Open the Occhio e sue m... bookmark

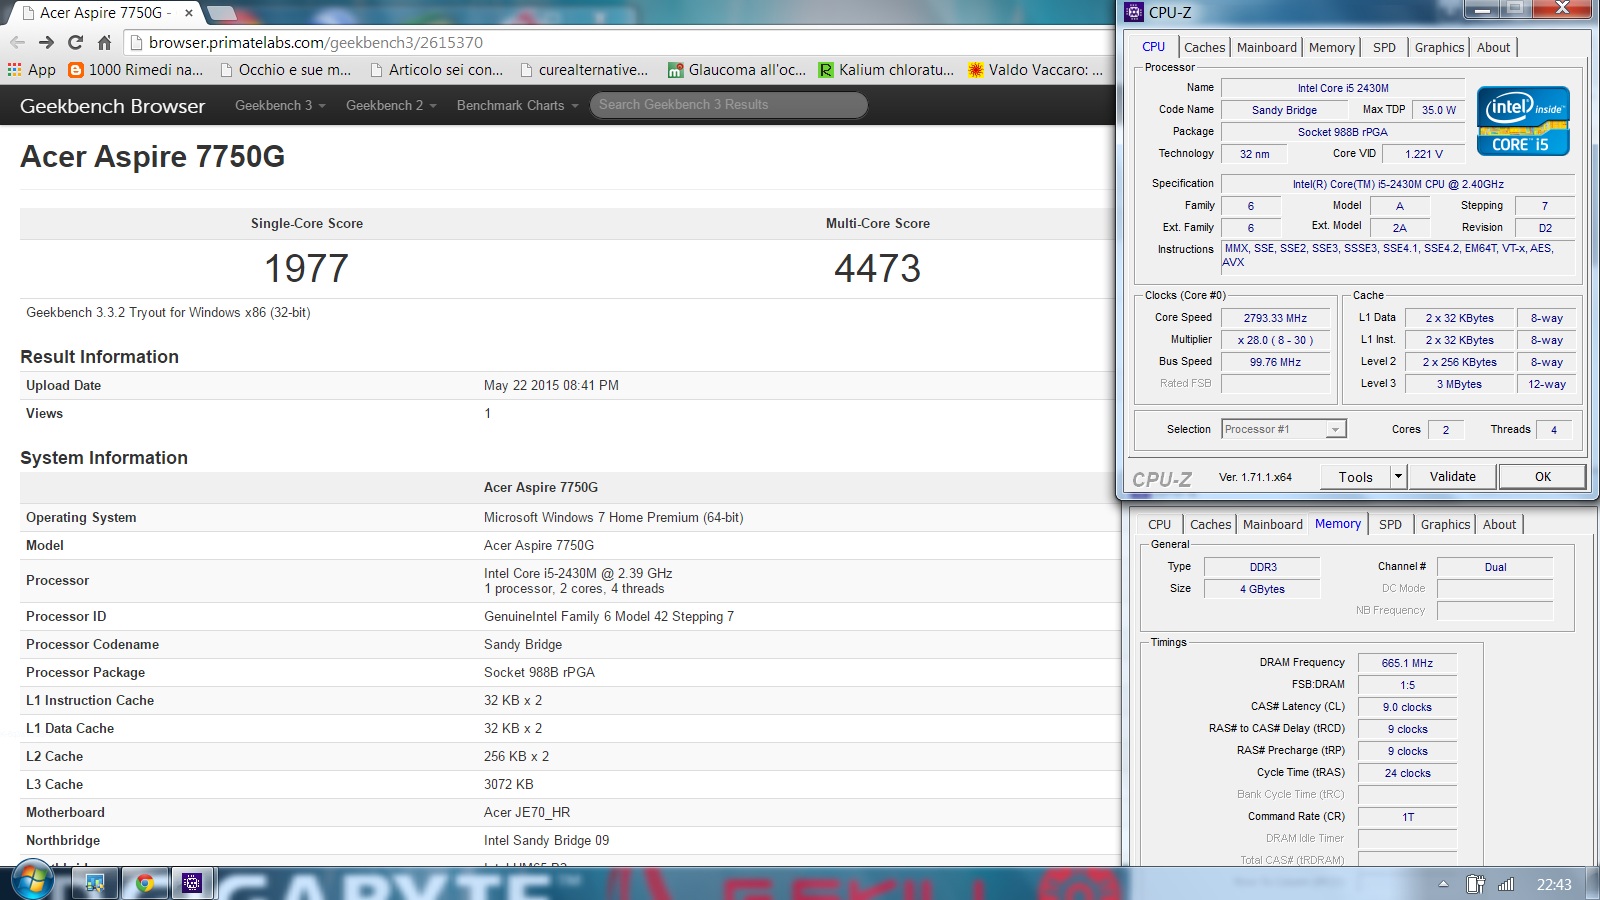tap(285, 70)
